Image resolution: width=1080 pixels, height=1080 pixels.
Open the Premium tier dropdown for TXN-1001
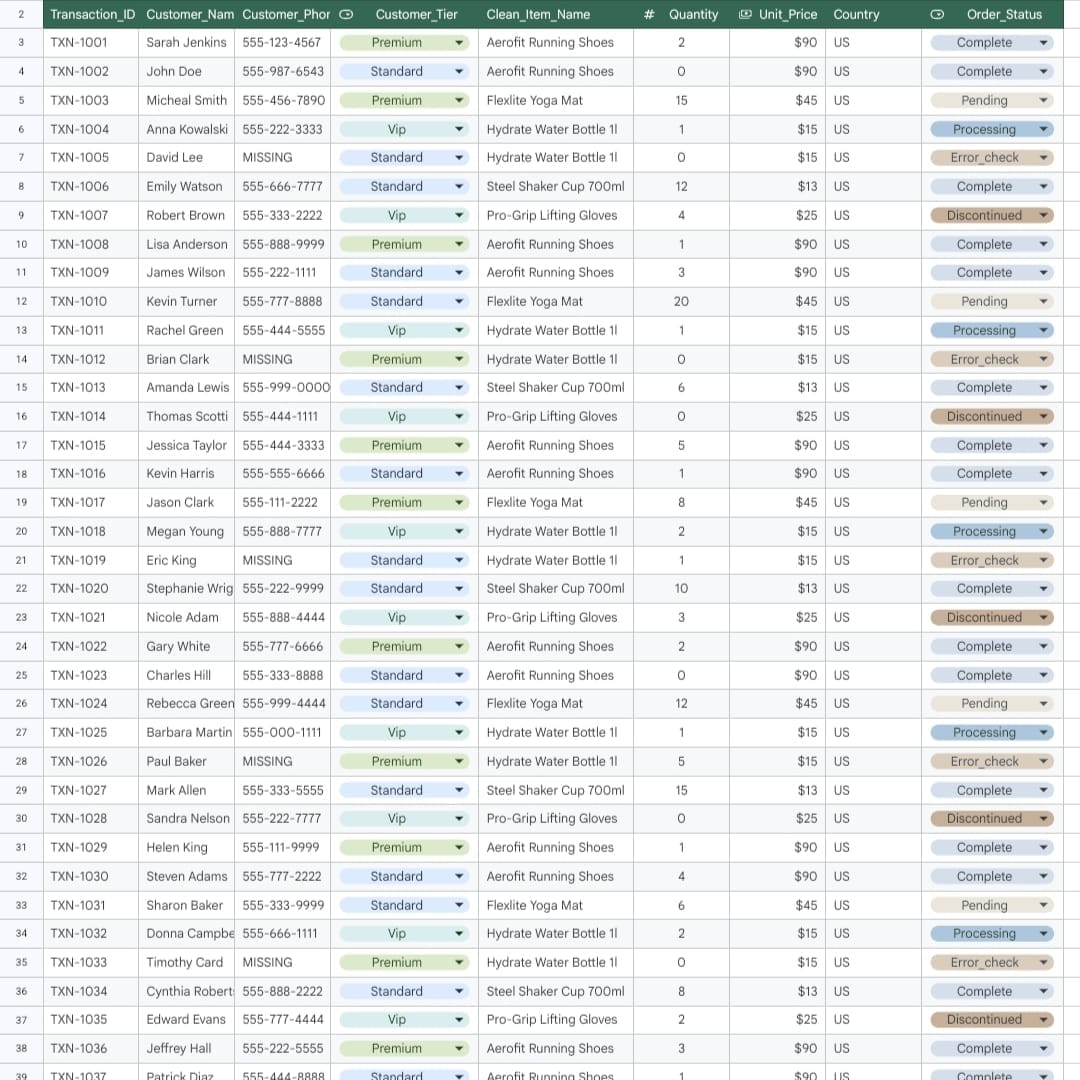click(x=459, y=43)
